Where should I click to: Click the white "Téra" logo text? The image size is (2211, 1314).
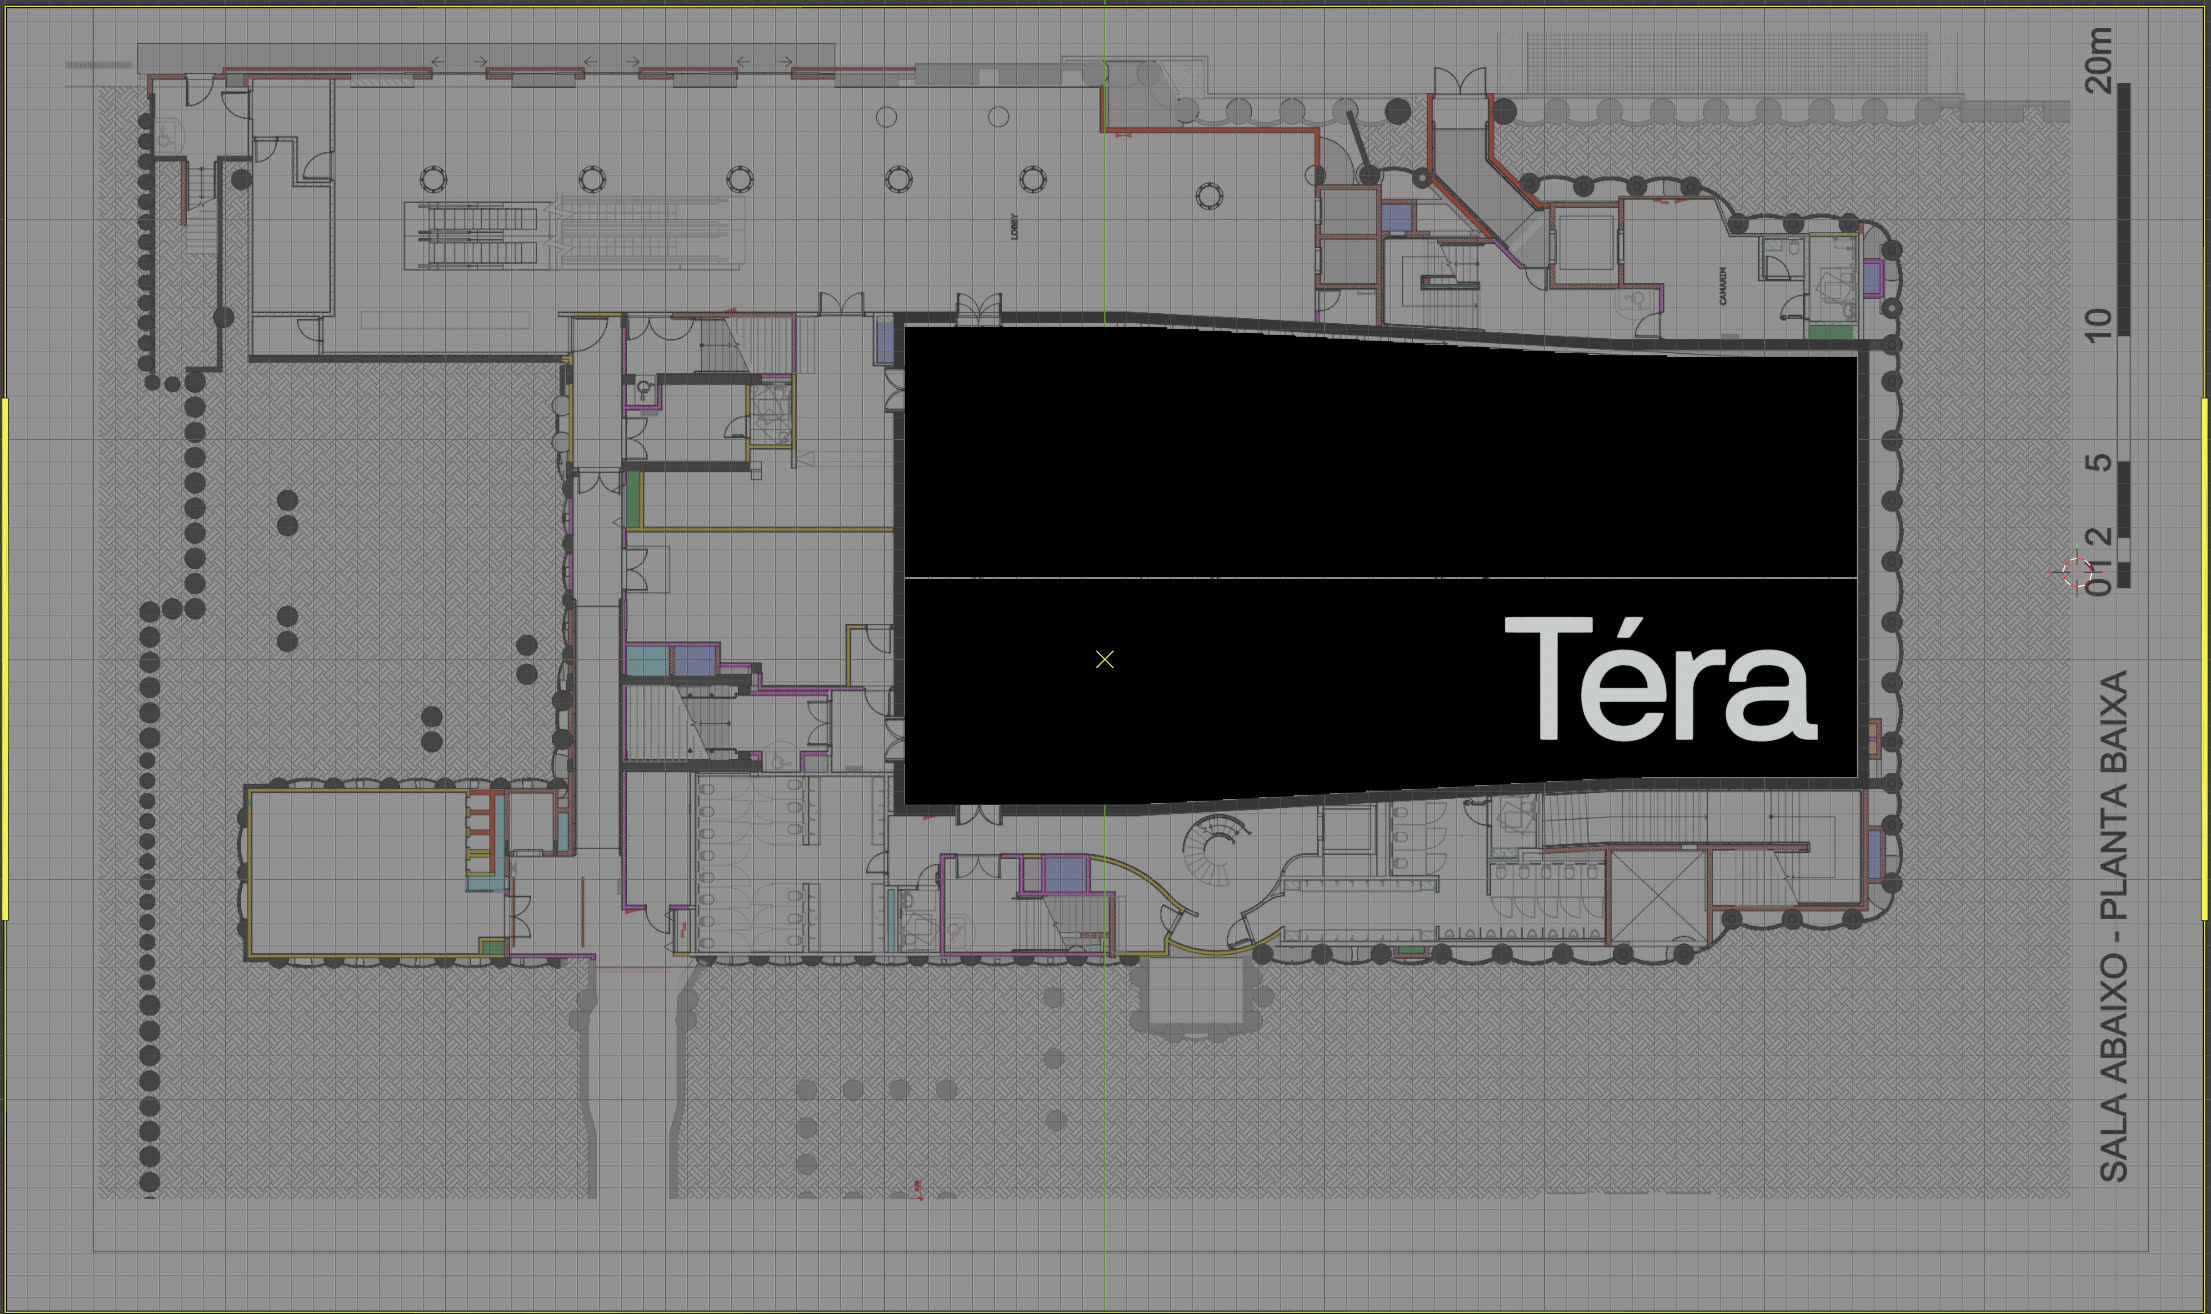[x=1660, y=677]
